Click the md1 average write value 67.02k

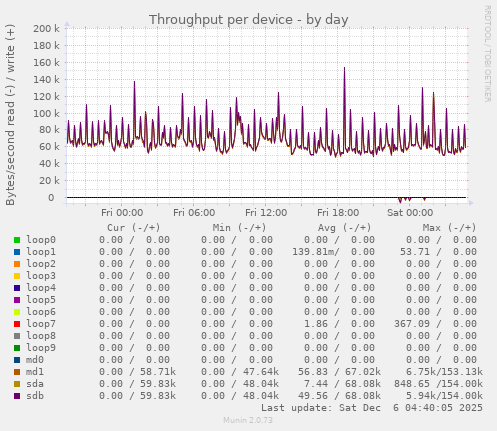(363, 372)
